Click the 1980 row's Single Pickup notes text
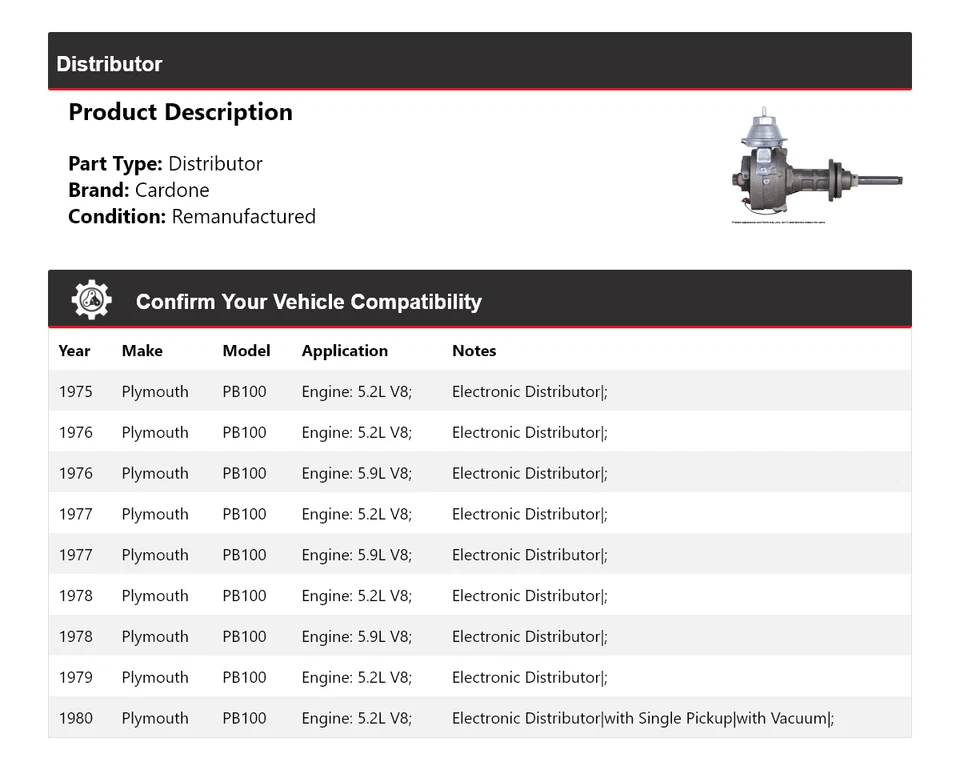This screenshot has height=770, width=960. click(668, 718)
